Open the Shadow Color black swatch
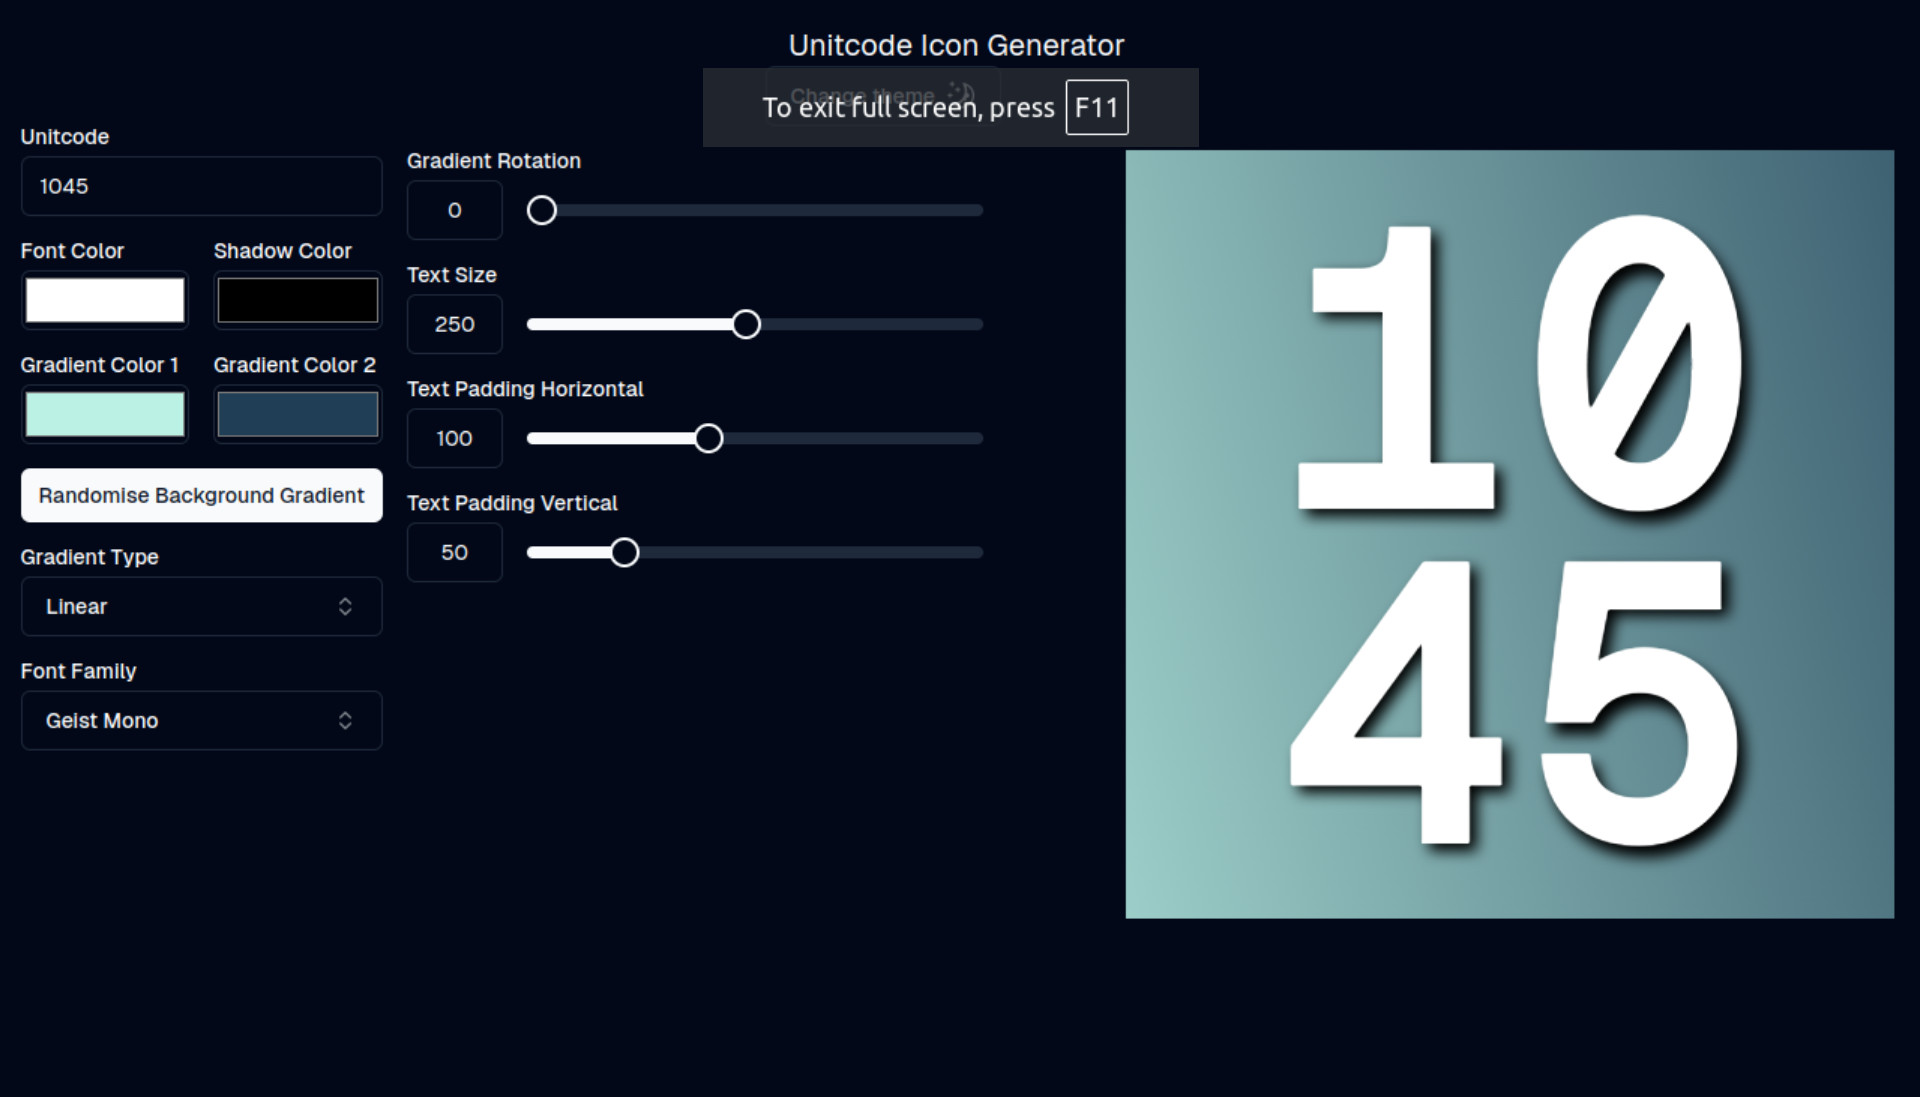Screen dimensions: 1920x1097 (x=298, y=300)
